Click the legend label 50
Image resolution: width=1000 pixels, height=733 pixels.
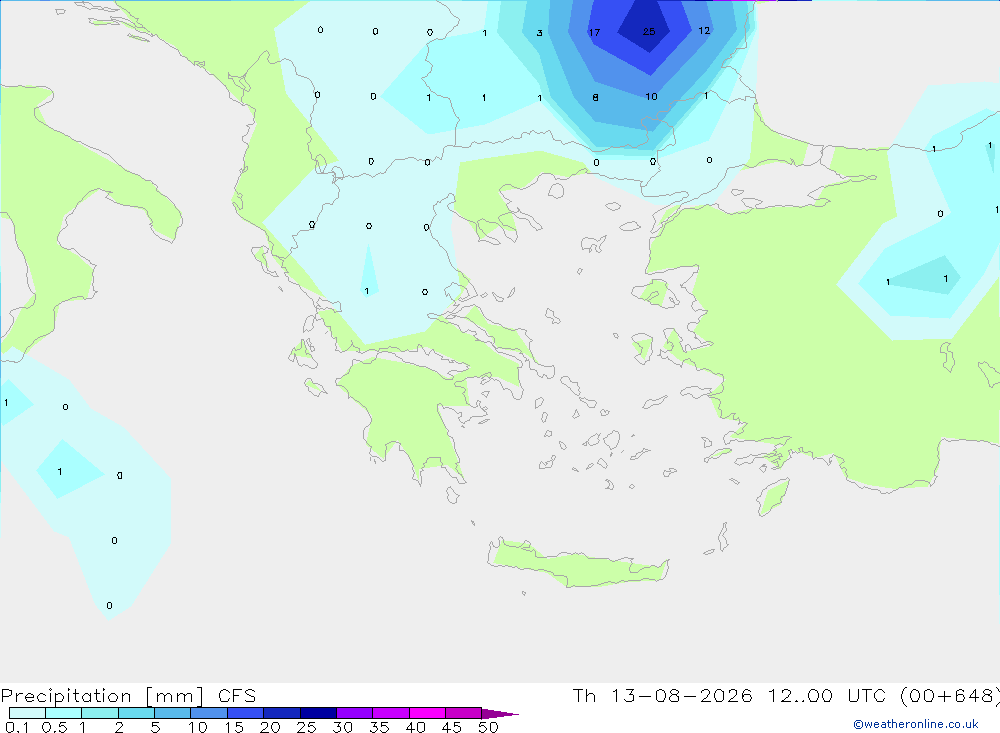tap(488, 727)
